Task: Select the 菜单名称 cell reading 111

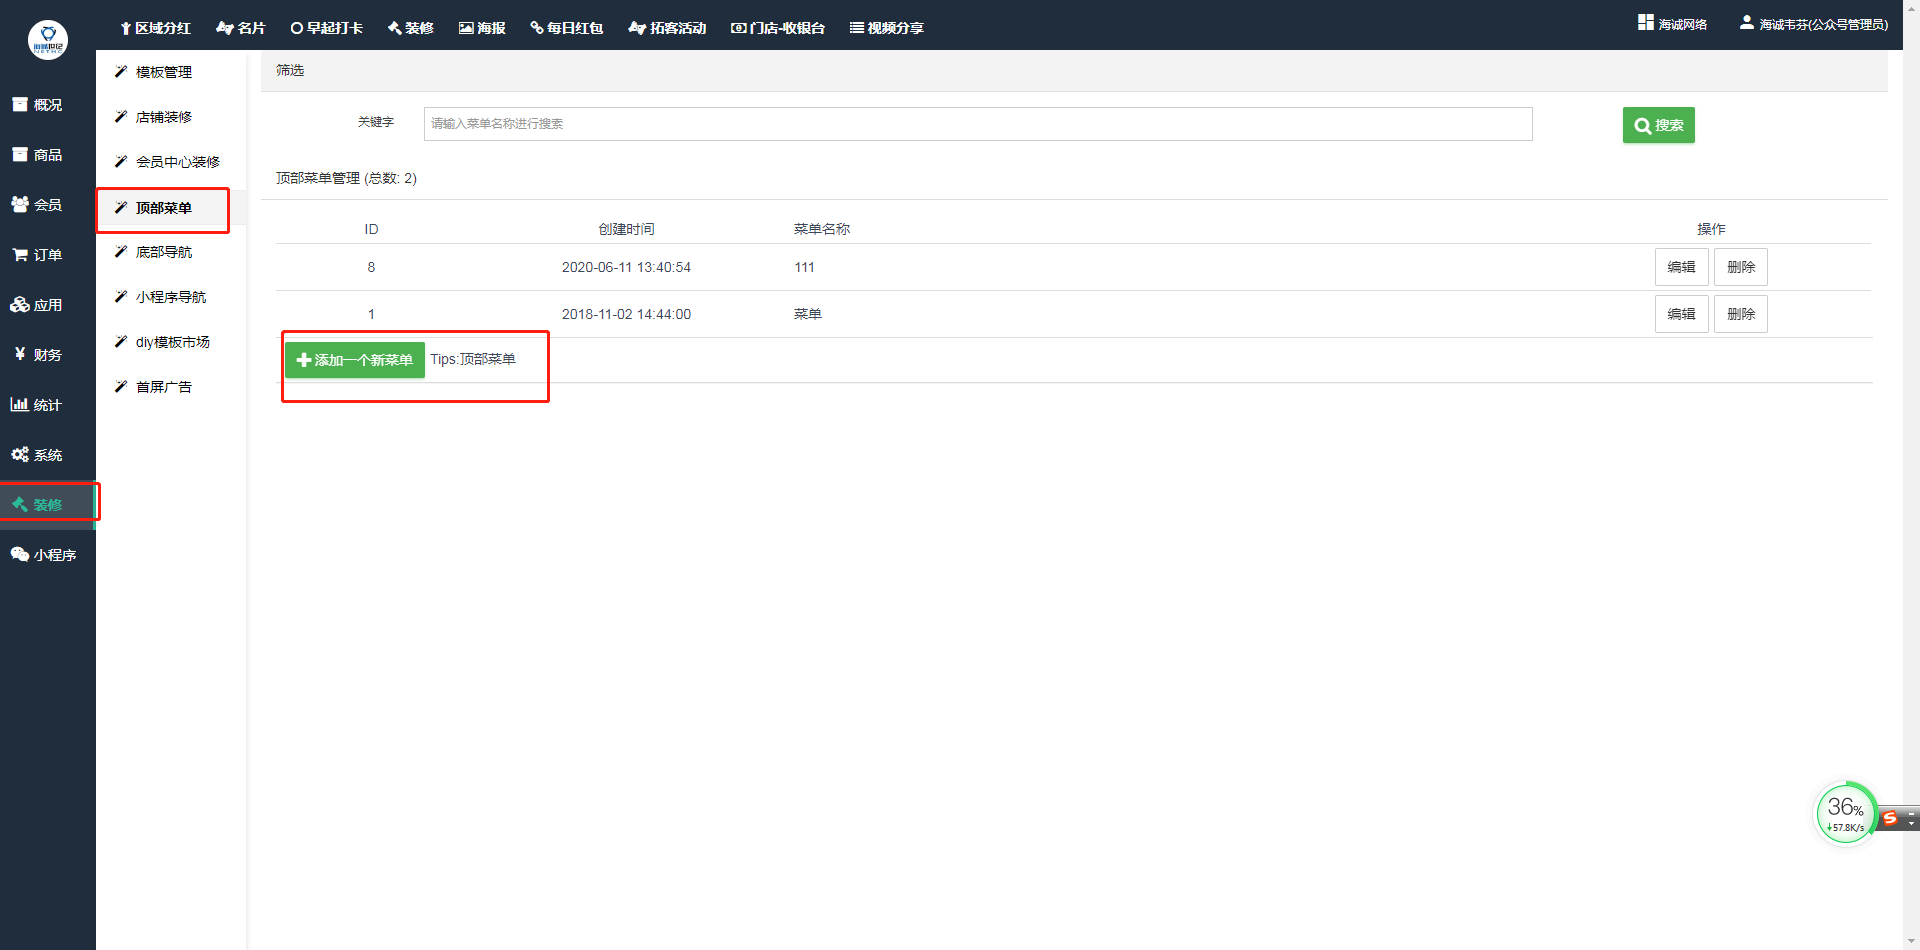Action: point(804,267)
